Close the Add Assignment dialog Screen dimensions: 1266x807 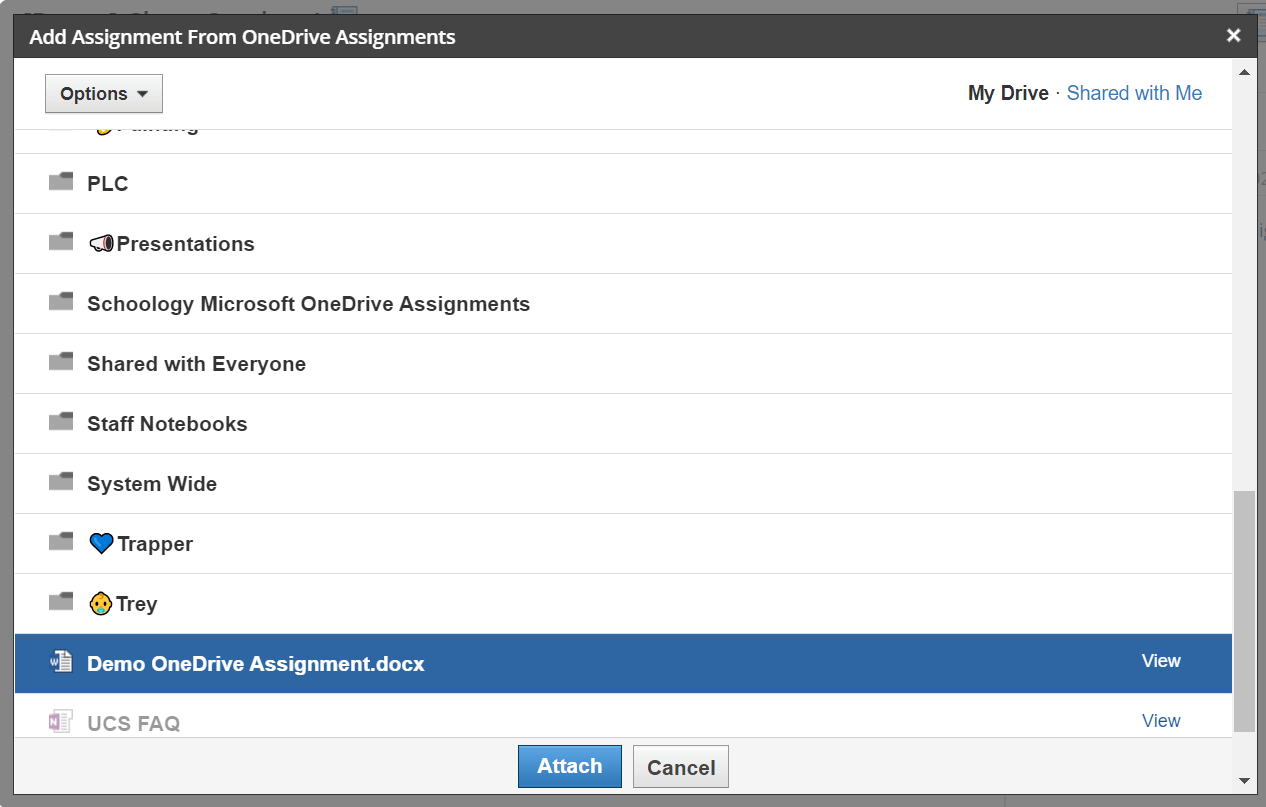click(x=1233, y=36)
